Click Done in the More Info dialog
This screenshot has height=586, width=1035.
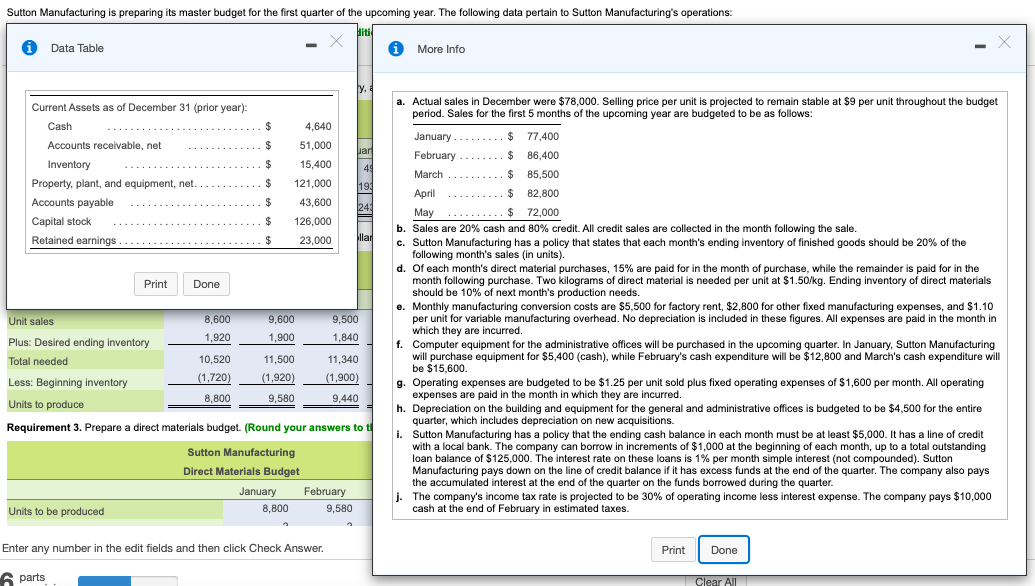pos(724,550)
